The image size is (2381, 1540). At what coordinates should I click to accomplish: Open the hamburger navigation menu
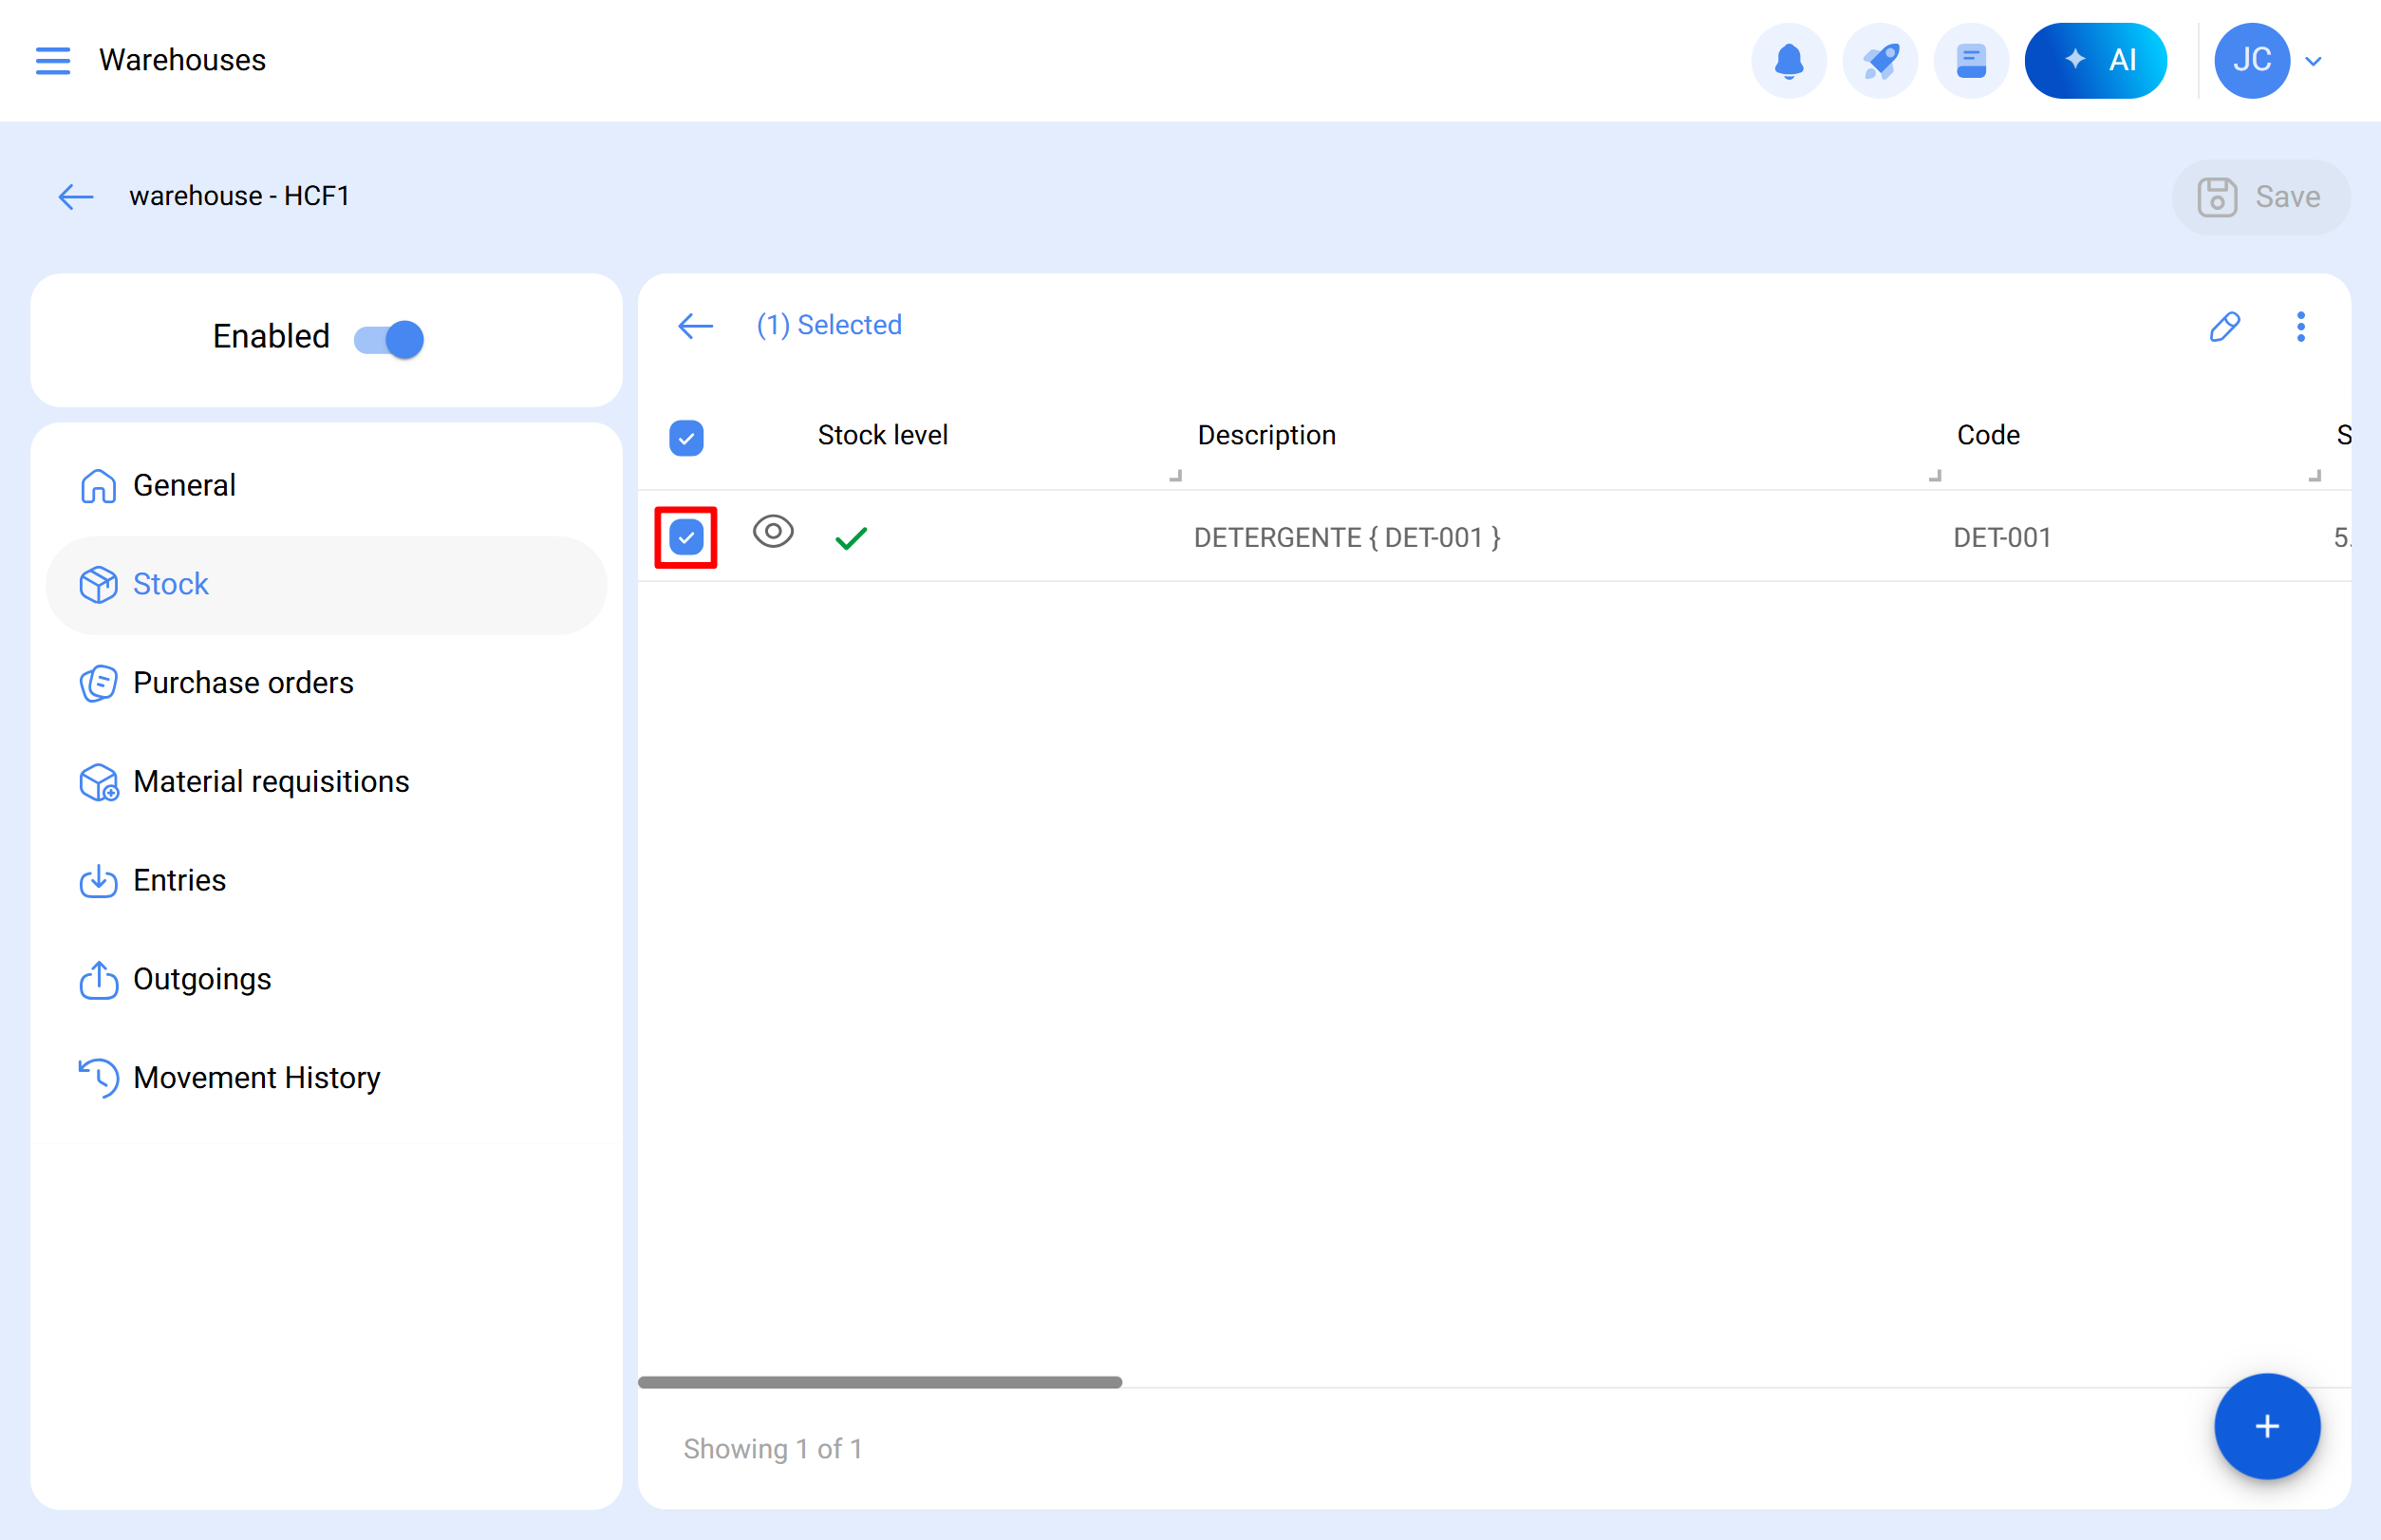click(x=52, y=60)
